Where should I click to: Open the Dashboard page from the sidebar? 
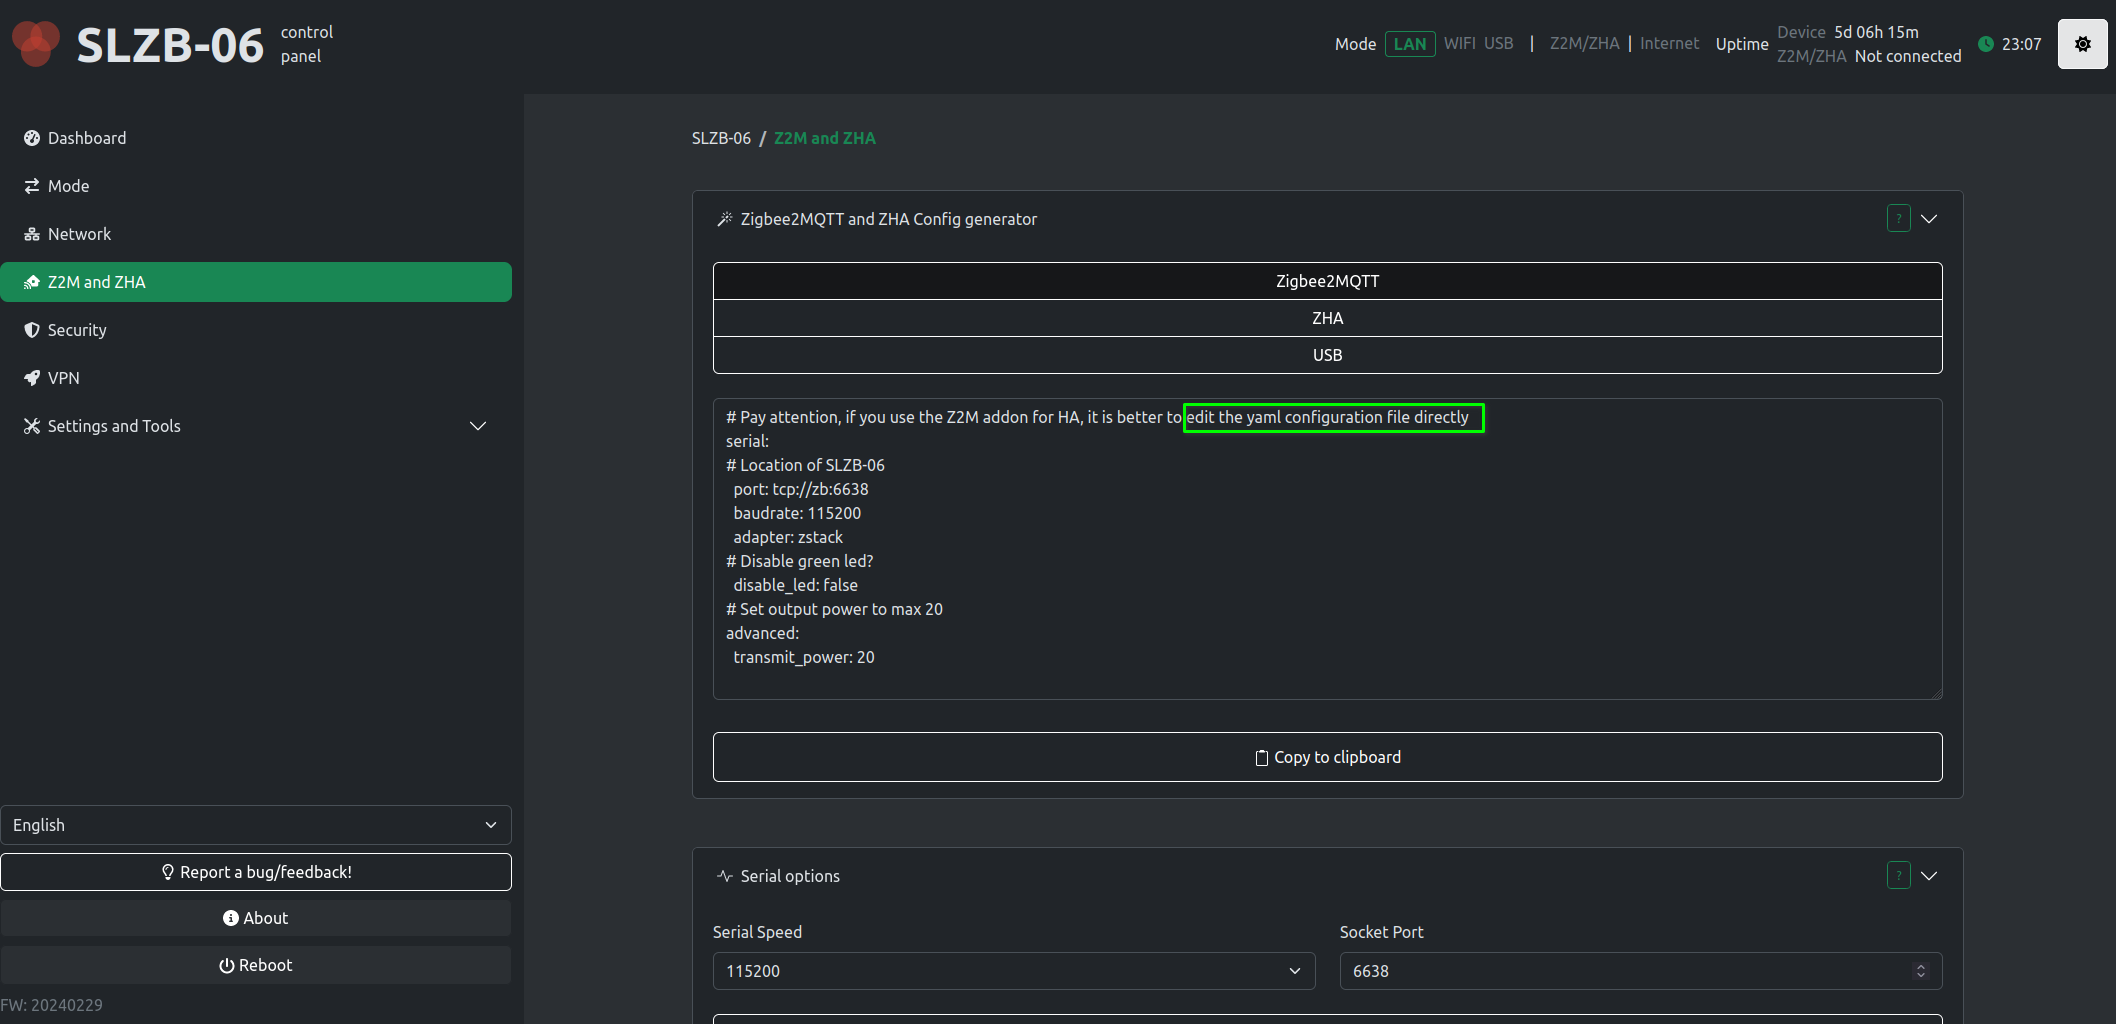click(x=86, y=137)
